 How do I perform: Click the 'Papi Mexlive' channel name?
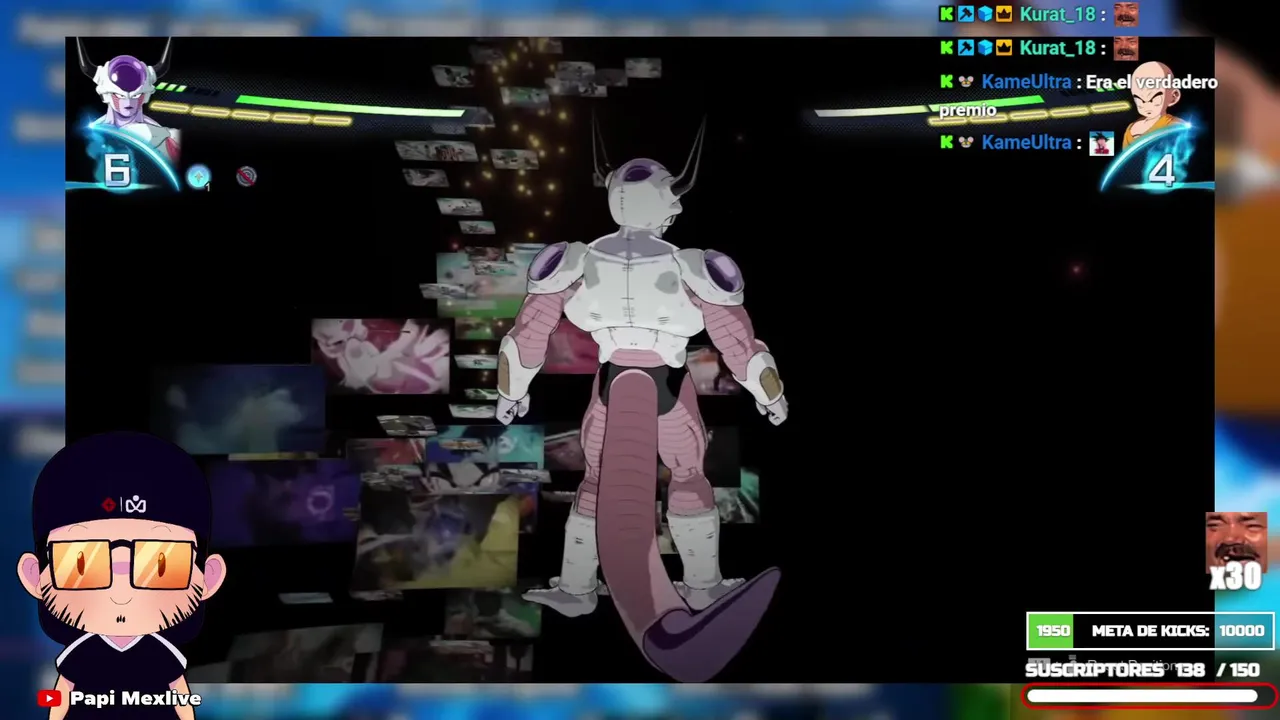(x=135, y=699)
